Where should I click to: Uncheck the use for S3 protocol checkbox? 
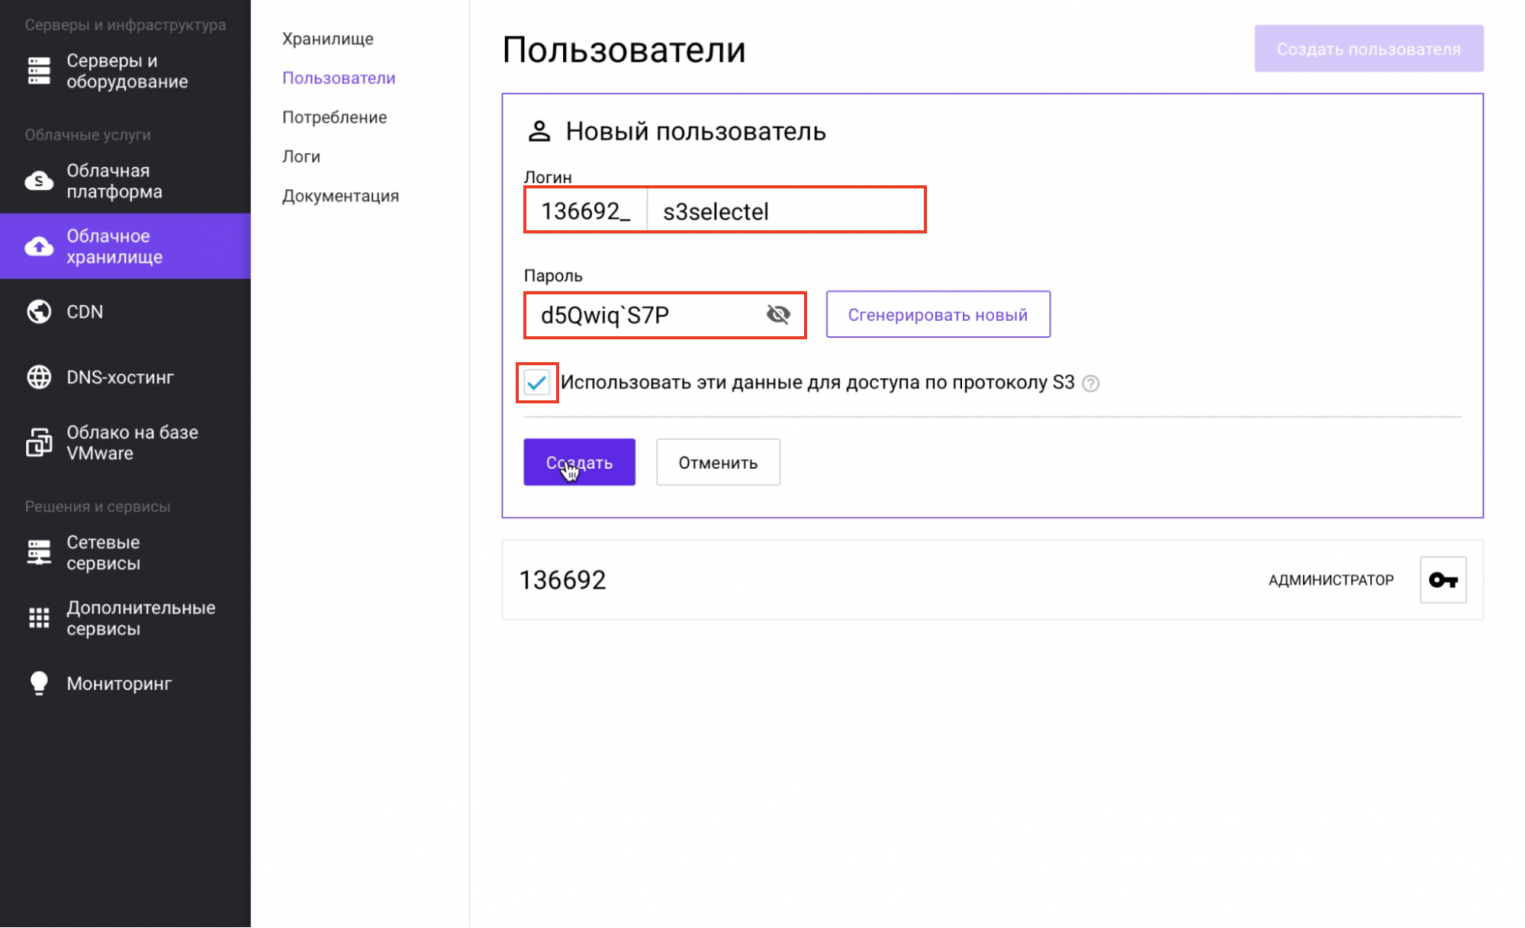[x=537, y=383]
